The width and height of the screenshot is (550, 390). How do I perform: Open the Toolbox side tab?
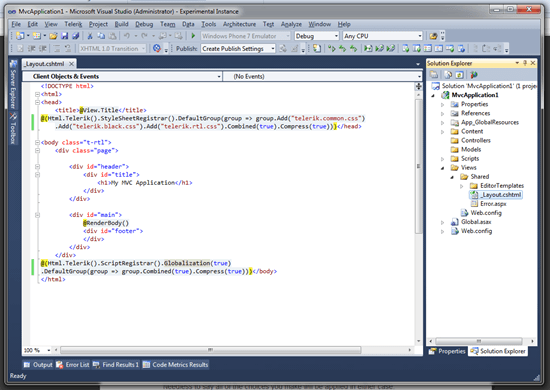pos(13,128)
